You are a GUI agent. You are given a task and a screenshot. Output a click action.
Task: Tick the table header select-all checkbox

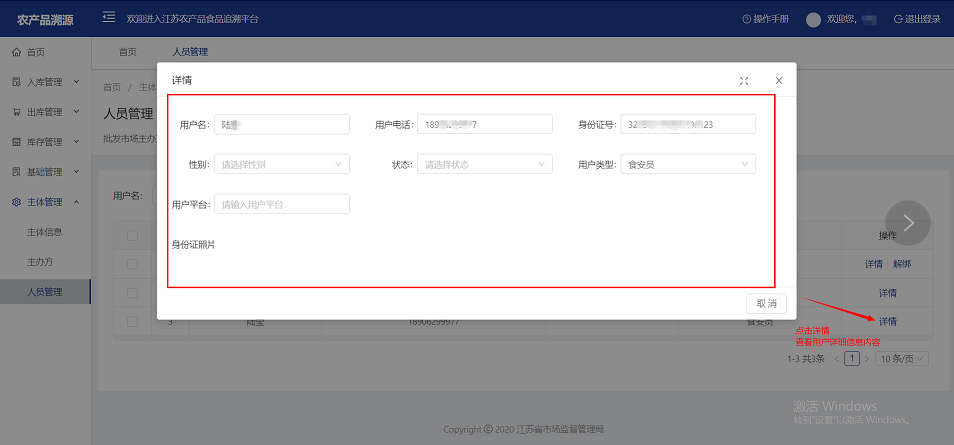click(x=132, y=236)
